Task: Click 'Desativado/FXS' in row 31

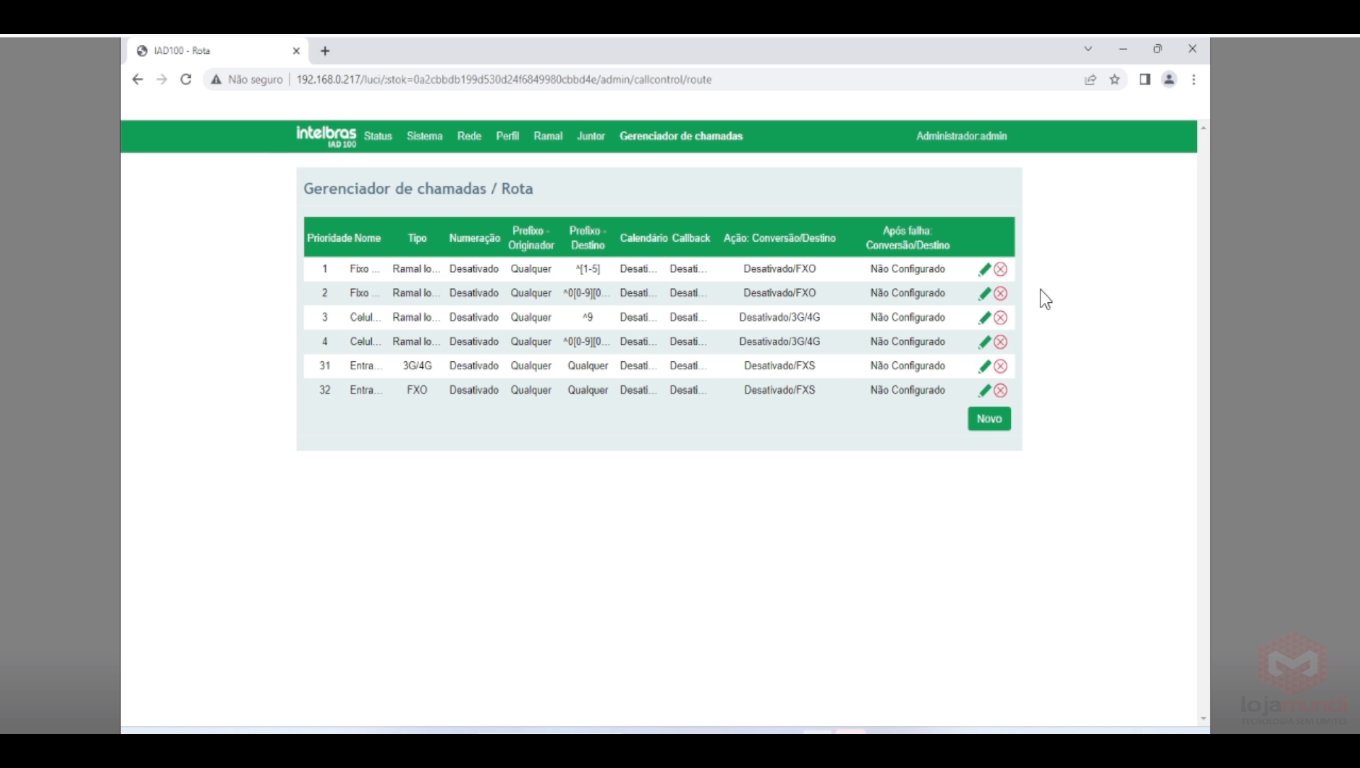Action: pos(779,366)
